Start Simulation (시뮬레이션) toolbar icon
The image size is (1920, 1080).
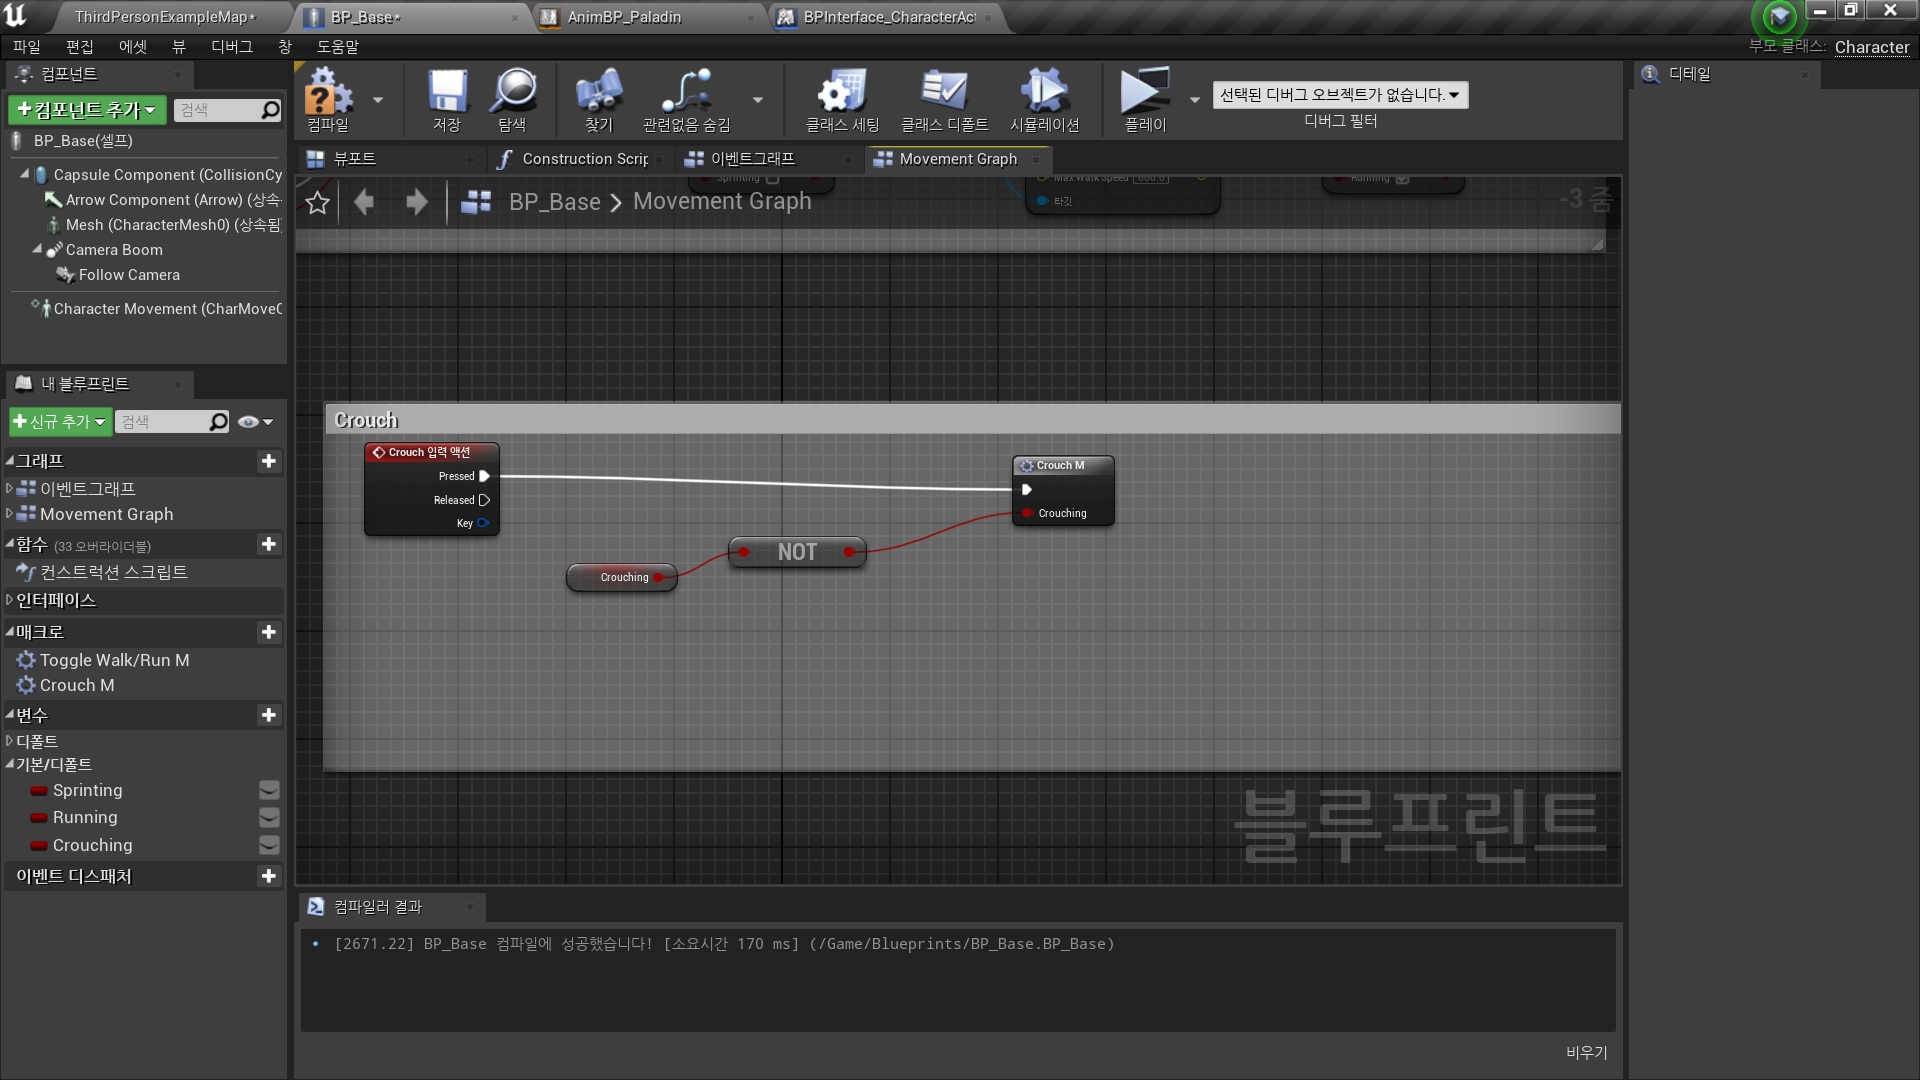tap(1044, 92)
